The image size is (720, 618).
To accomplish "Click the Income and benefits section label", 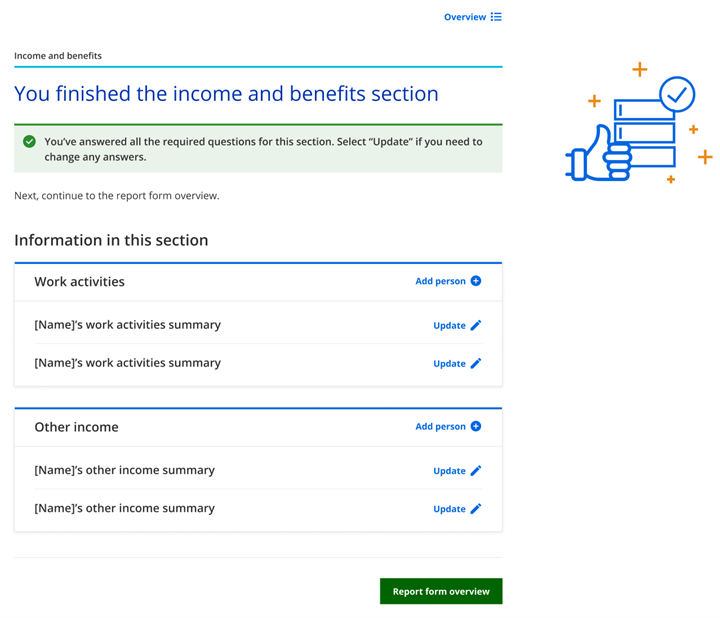I will click(x=58, y=56).
